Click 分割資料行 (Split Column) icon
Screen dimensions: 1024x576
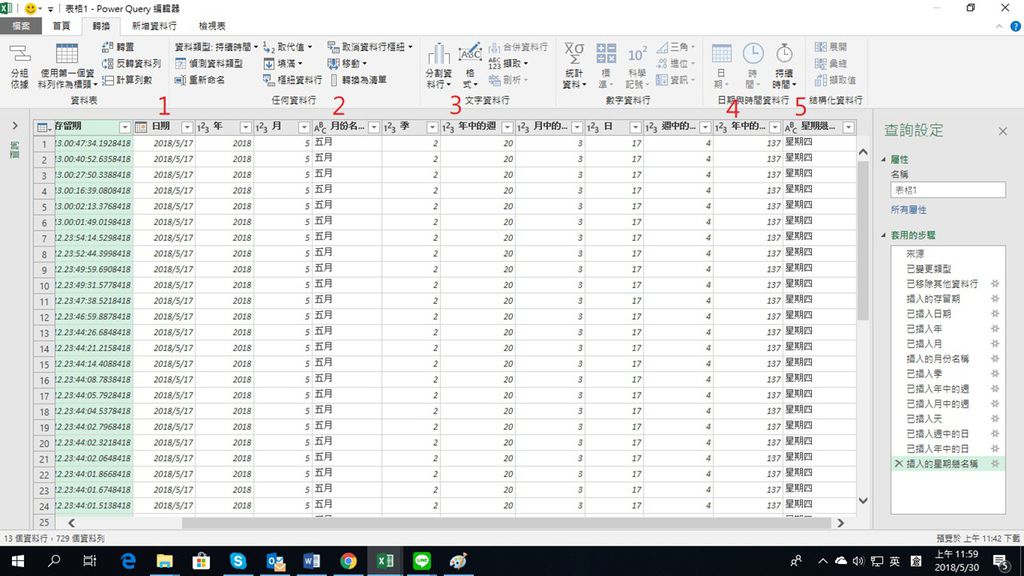pyautogui.click(x=438, y=54)
